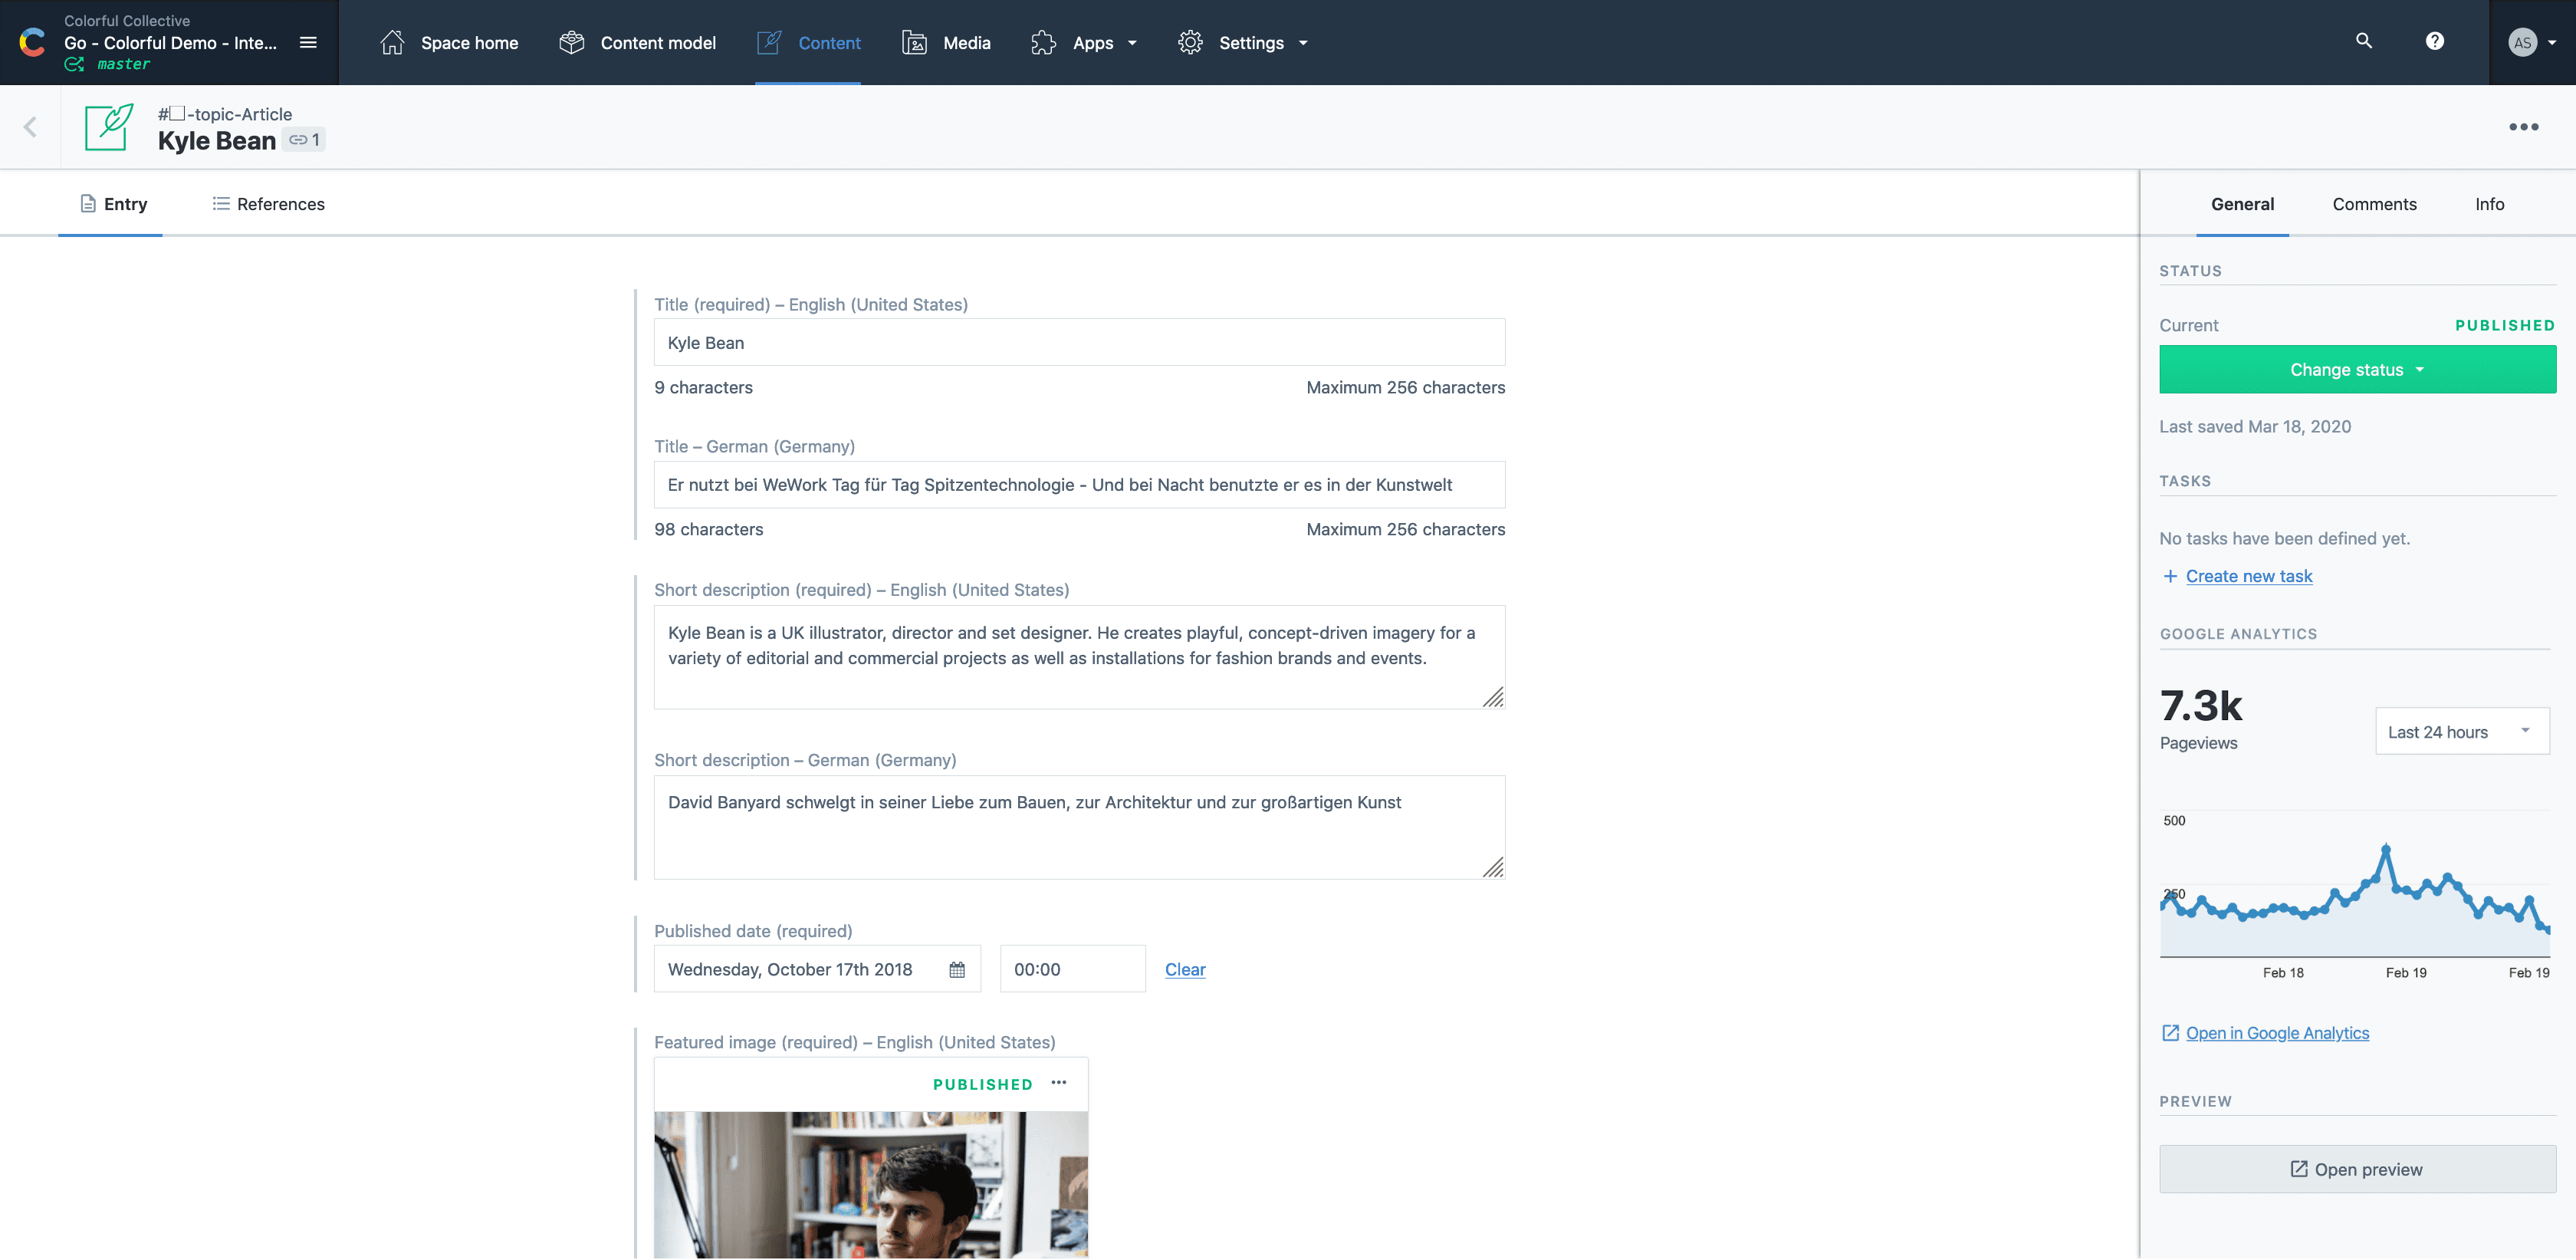Open preview of the entry

pyautogui.click(x=2356, y=1168)
